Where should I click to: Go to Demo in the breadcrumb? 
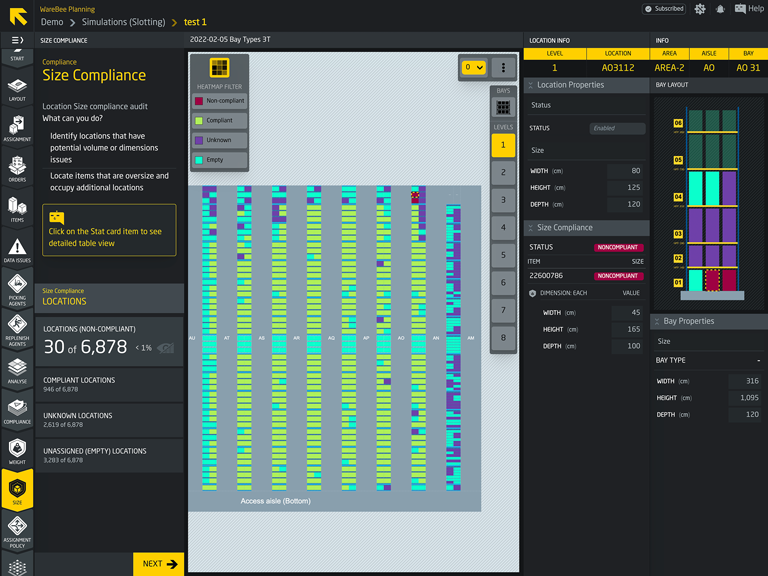52,22
